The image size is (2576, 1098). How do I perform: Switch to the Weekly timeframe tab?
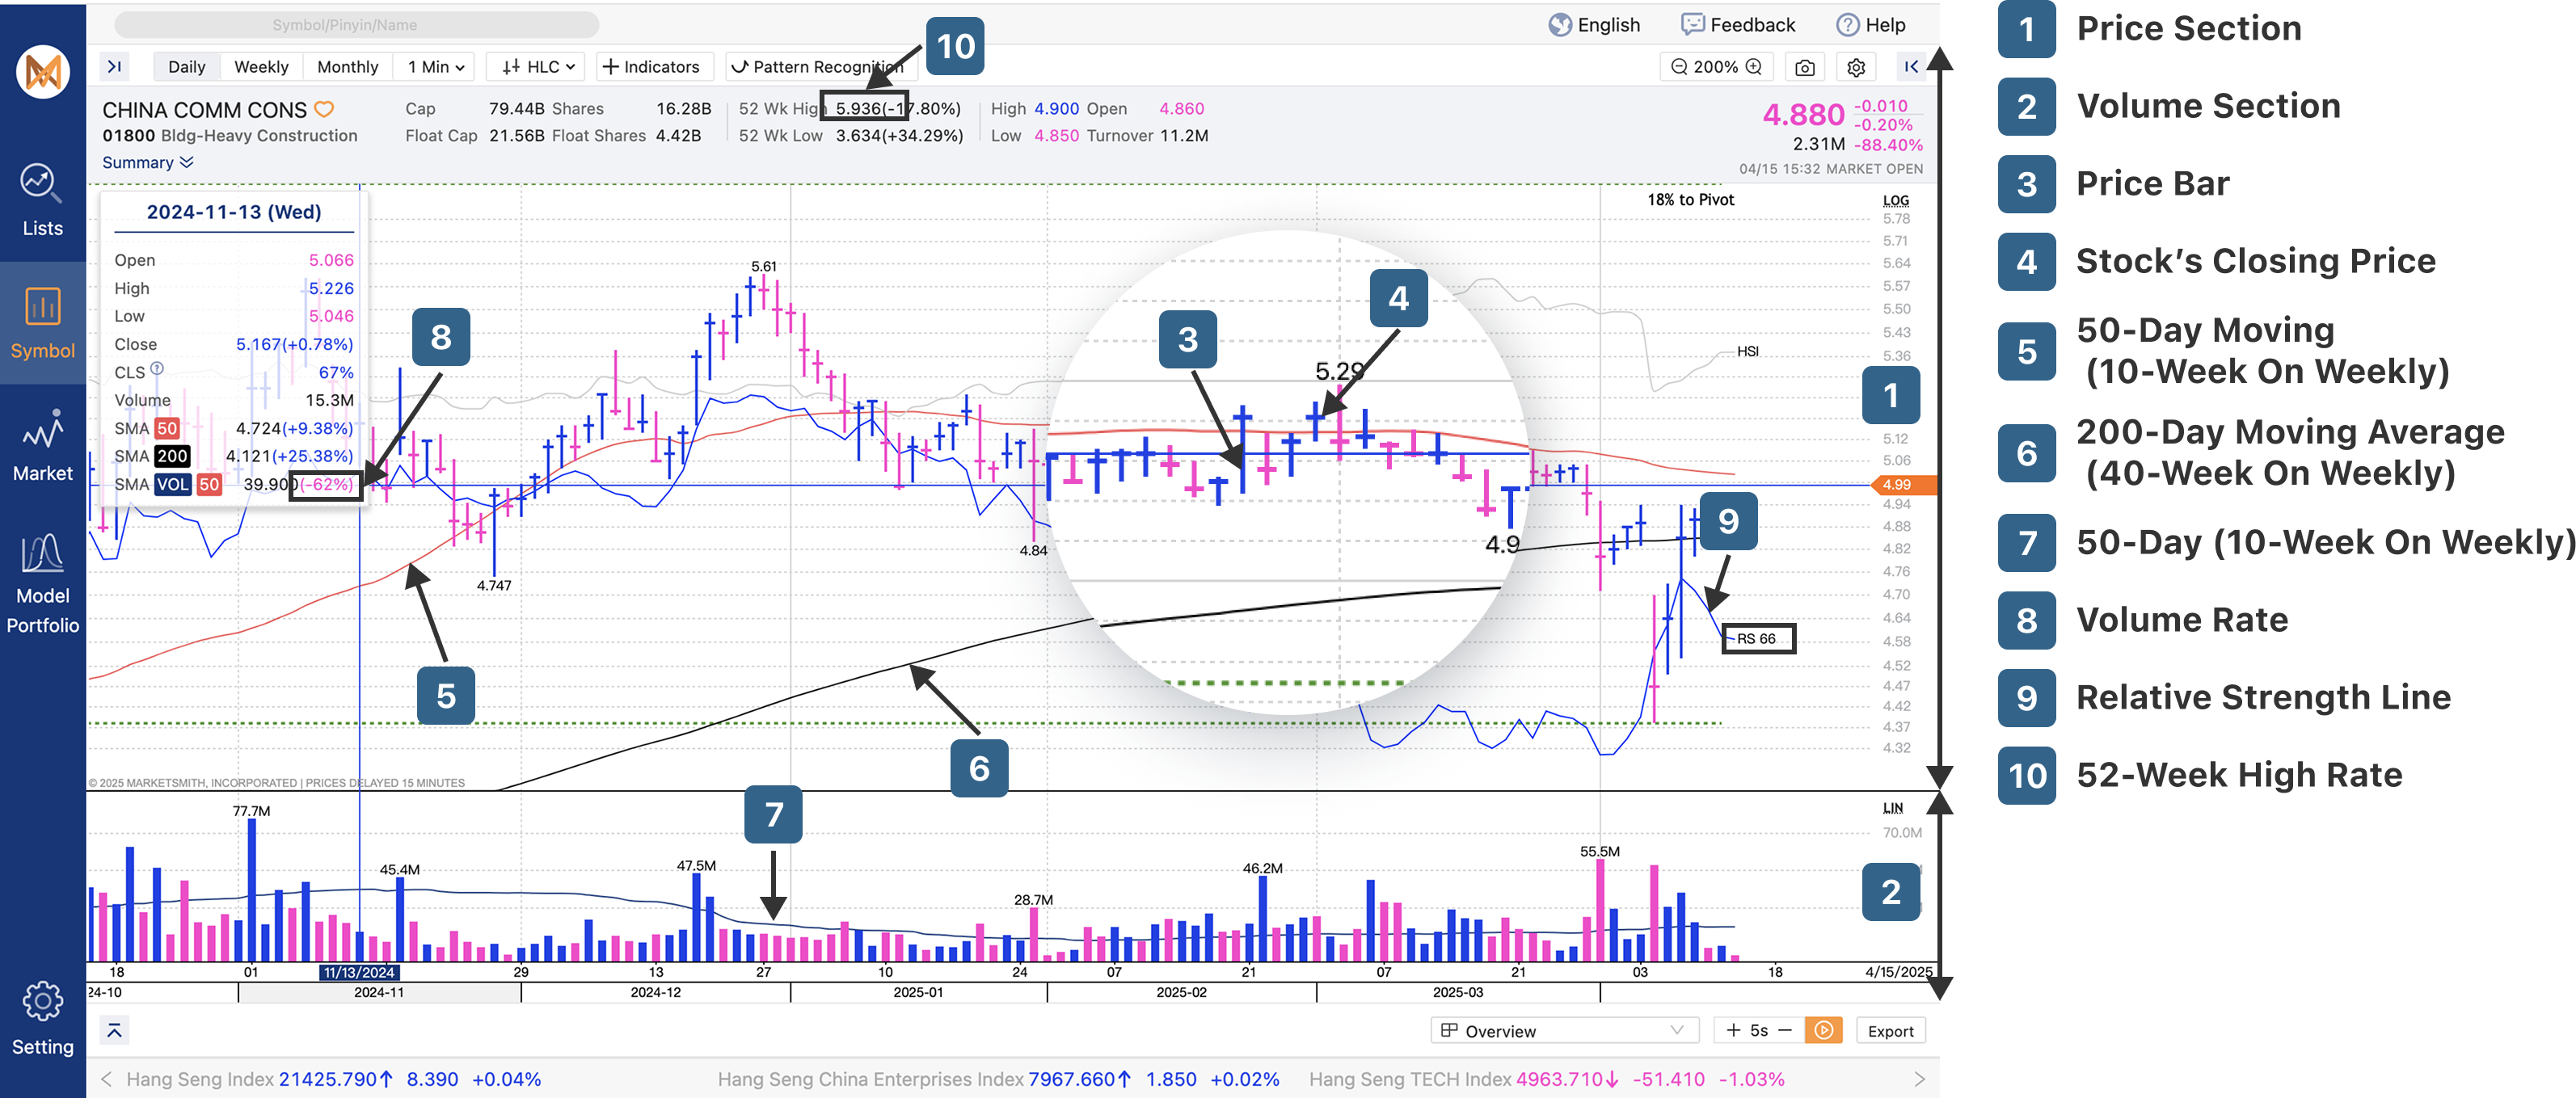click(261, 67)
